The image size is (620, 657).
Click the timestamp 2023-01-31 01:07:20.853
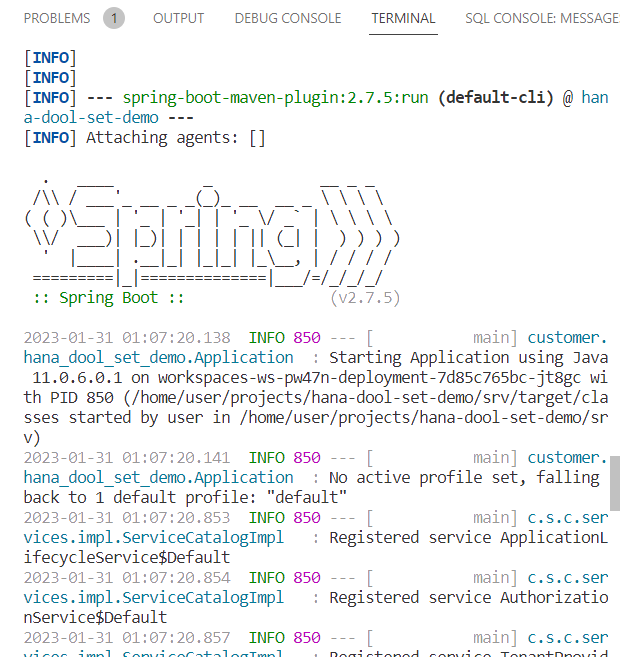tap(127, 517)
